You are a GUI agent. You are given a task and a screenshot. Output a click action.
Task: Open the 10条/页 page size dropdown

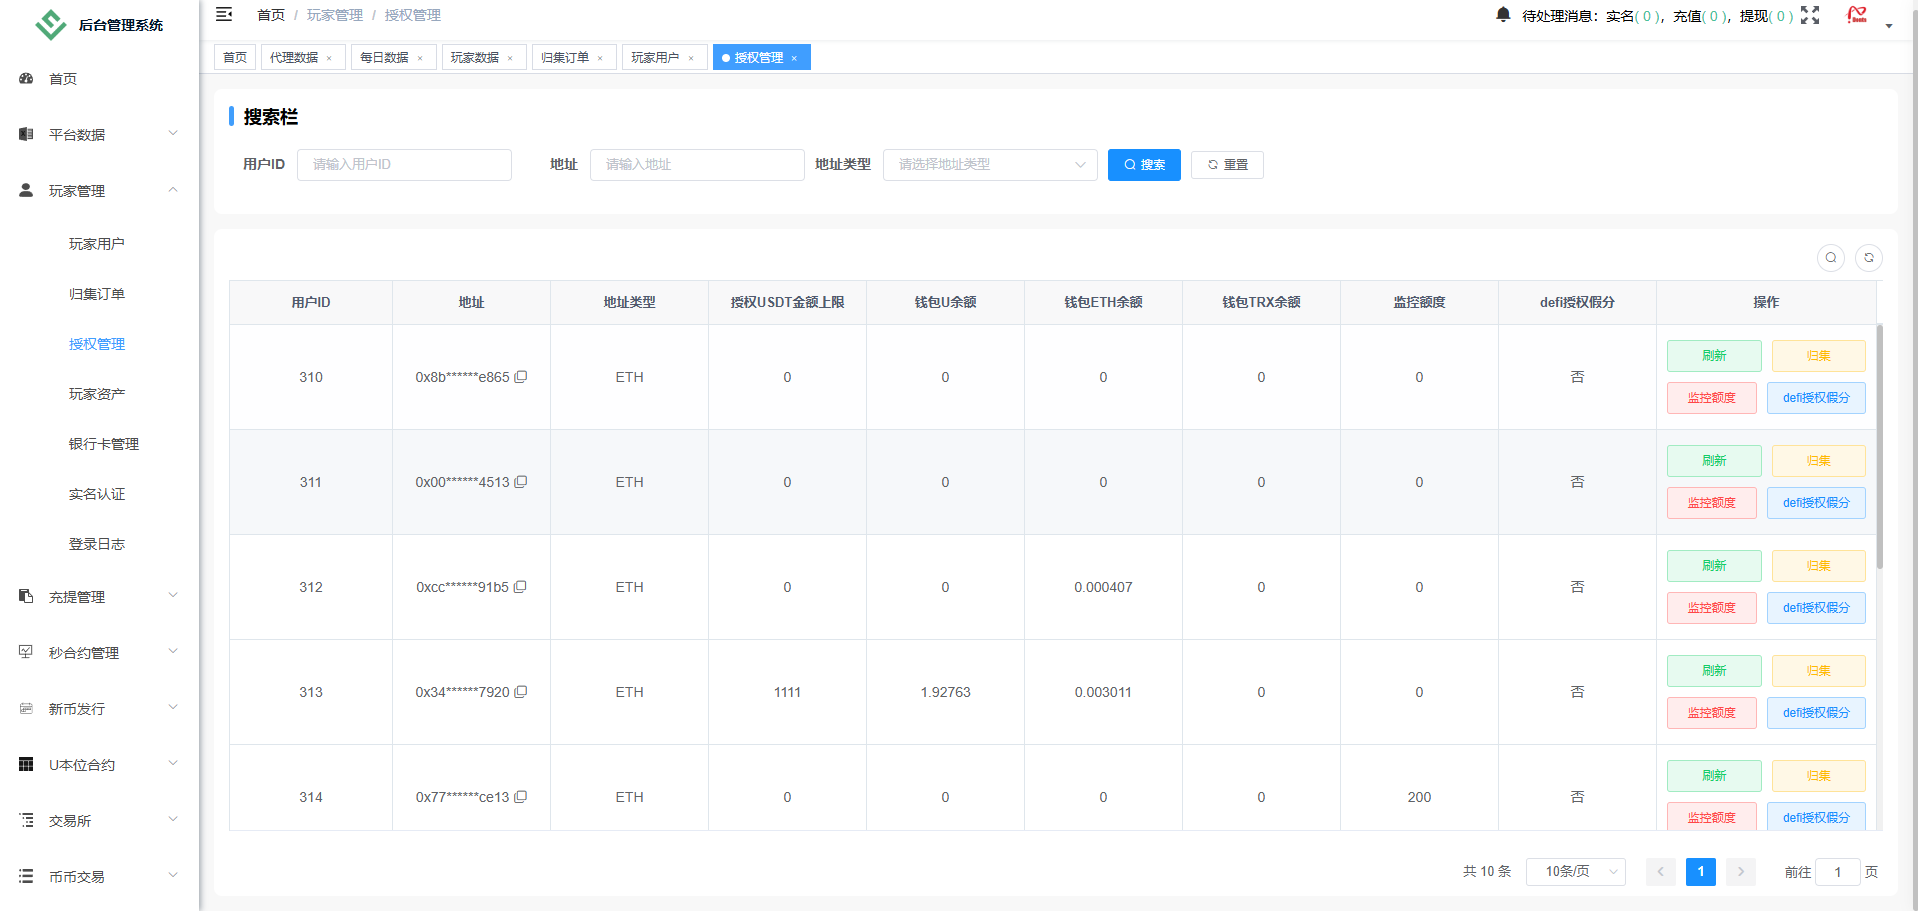point(1575,872)
